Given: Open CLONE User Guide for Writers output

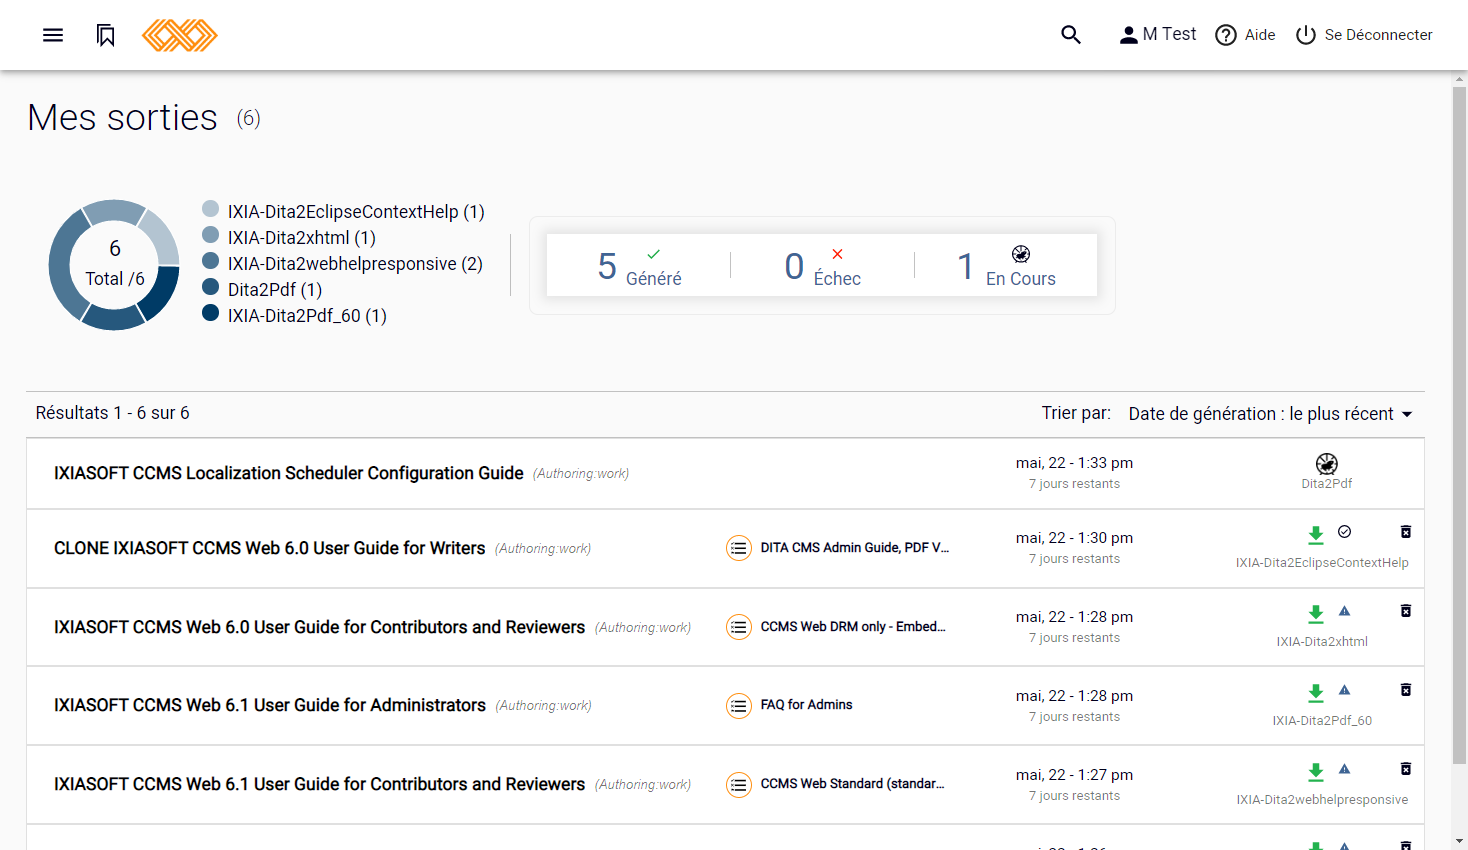Looking at the screenshot, I should click(x=269, y=548).
